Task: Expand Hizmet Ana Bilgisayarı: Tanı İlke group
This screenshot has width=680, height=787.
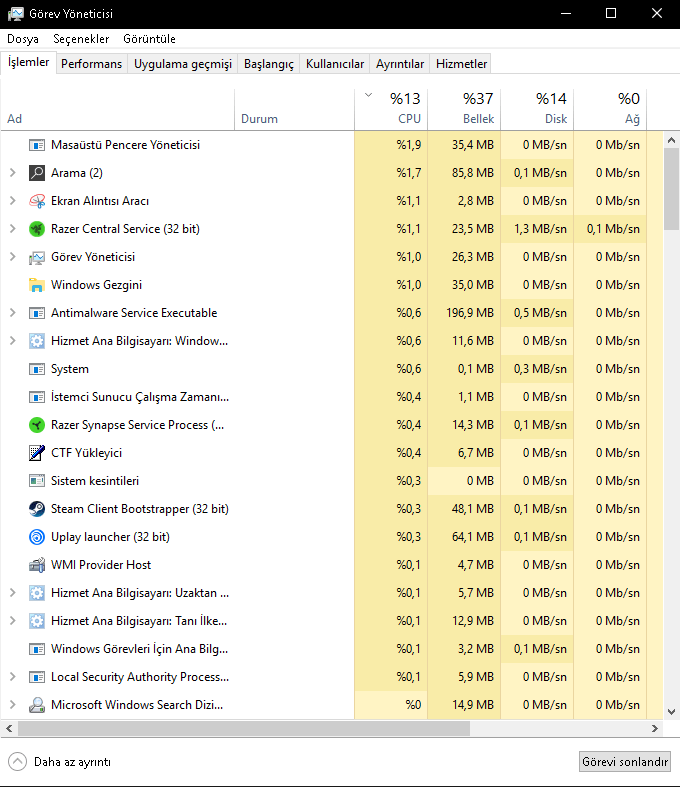Action: point(13,621)
